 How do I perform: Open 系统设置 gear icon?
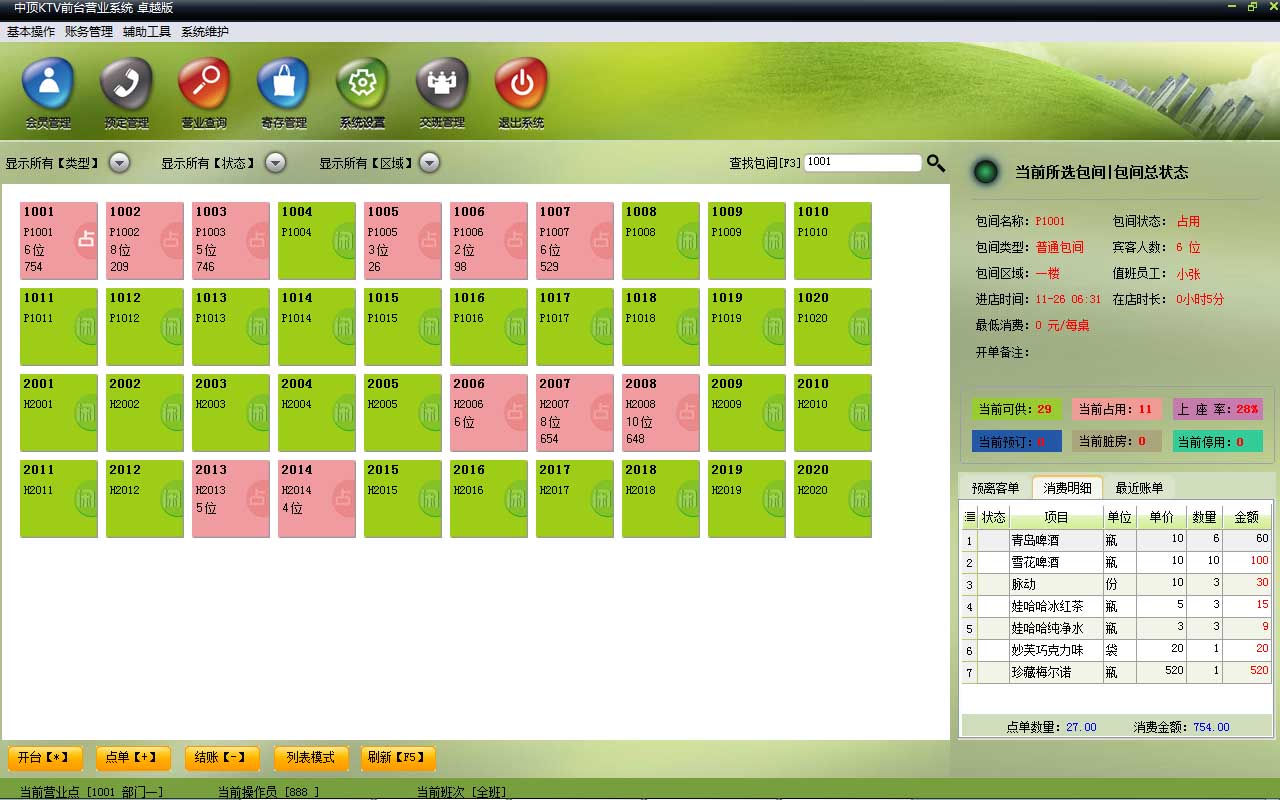pos(362,85)
